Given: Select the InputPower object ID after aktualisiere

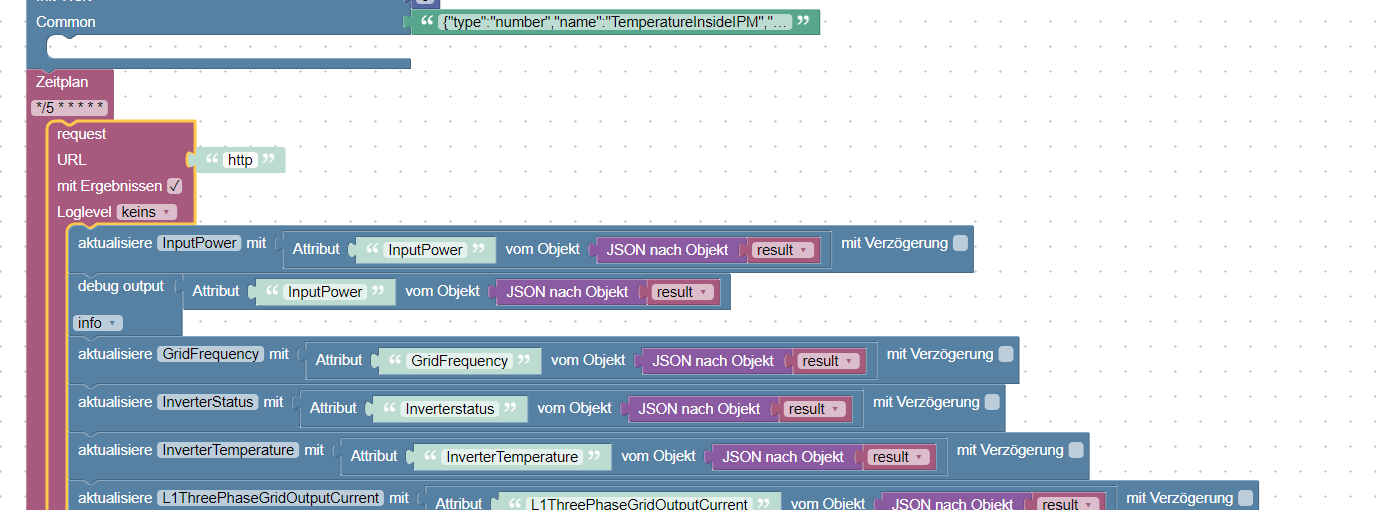Looking at the screenshot, I should point(200,243).
